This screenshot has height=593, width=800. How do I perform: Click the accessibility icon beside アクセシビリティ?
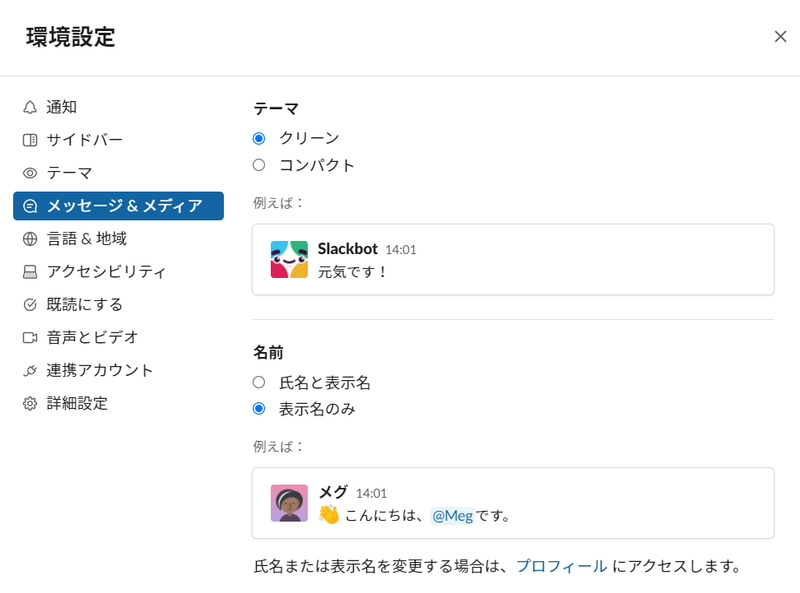30,272
